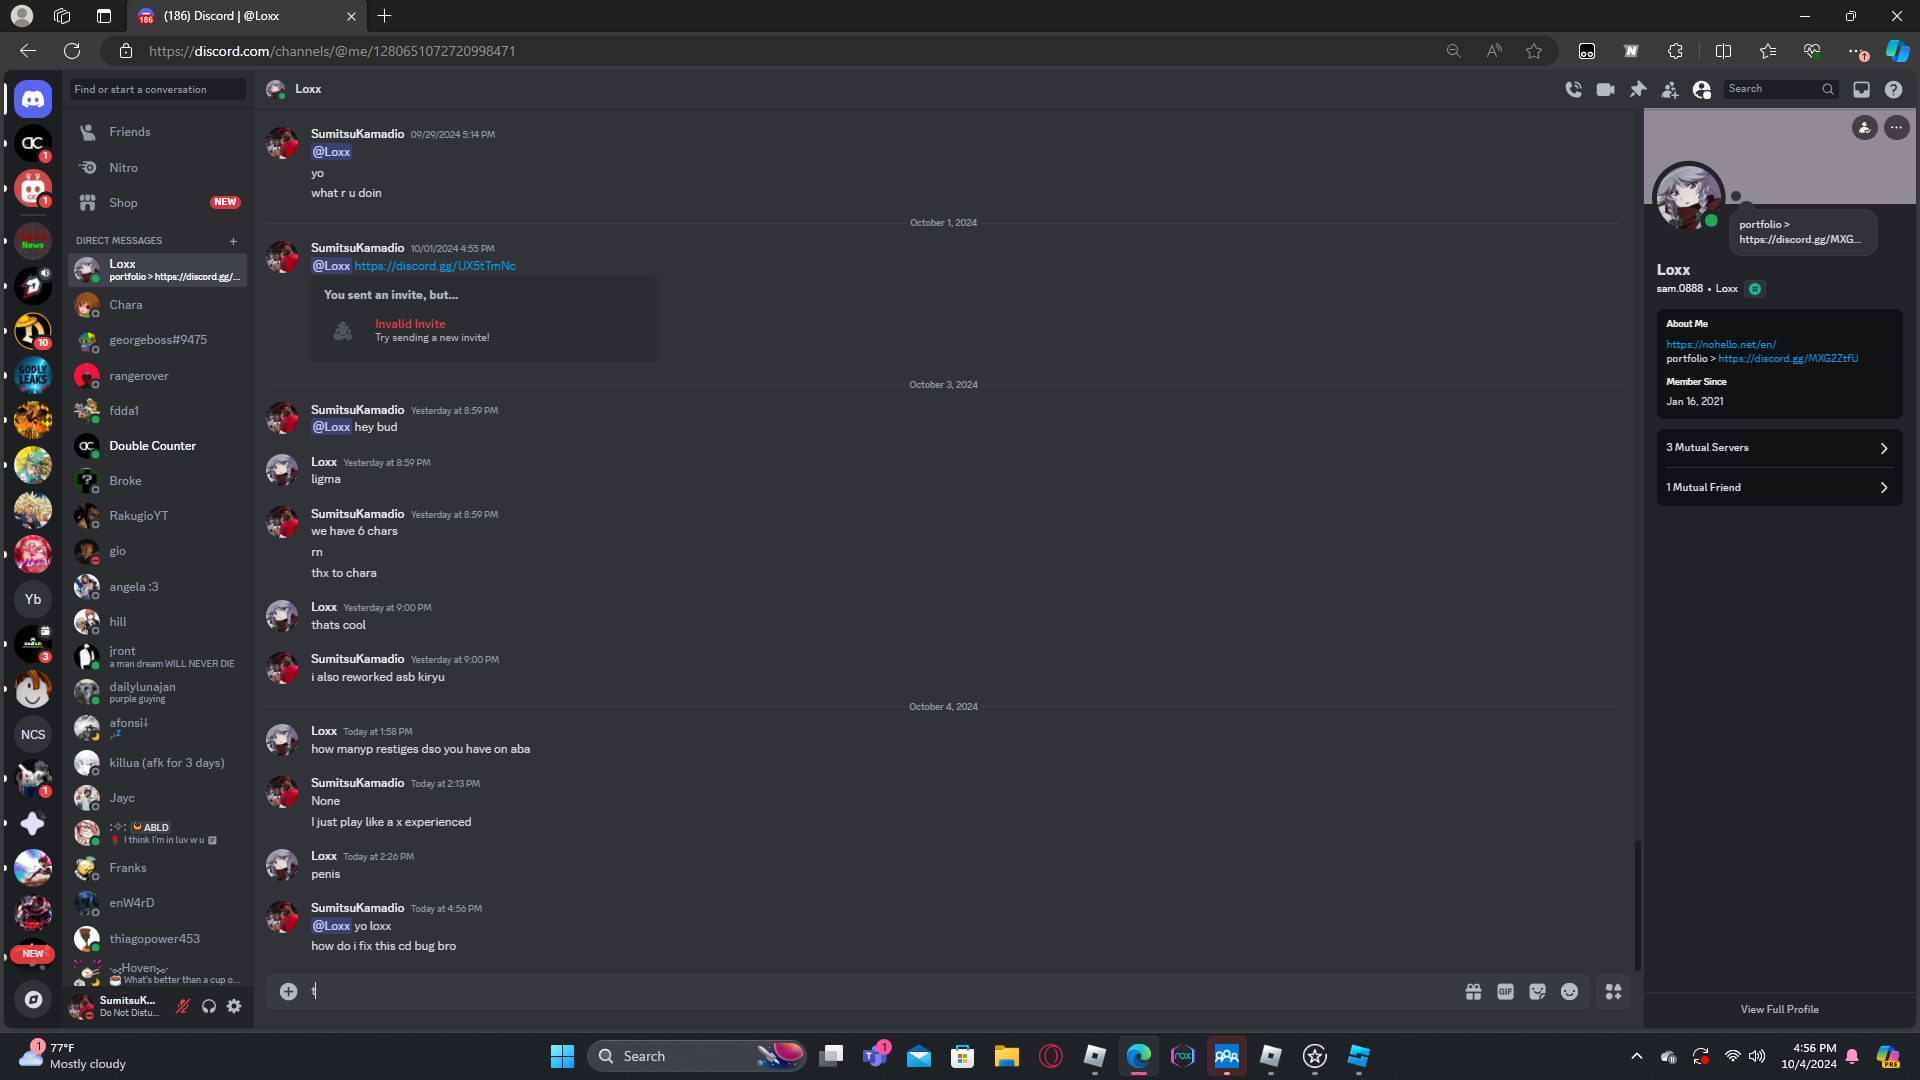Viewport: 1920px width, 1080px height.
Task: Open the Godly Leaks server icon
Action: click(33, 375)
